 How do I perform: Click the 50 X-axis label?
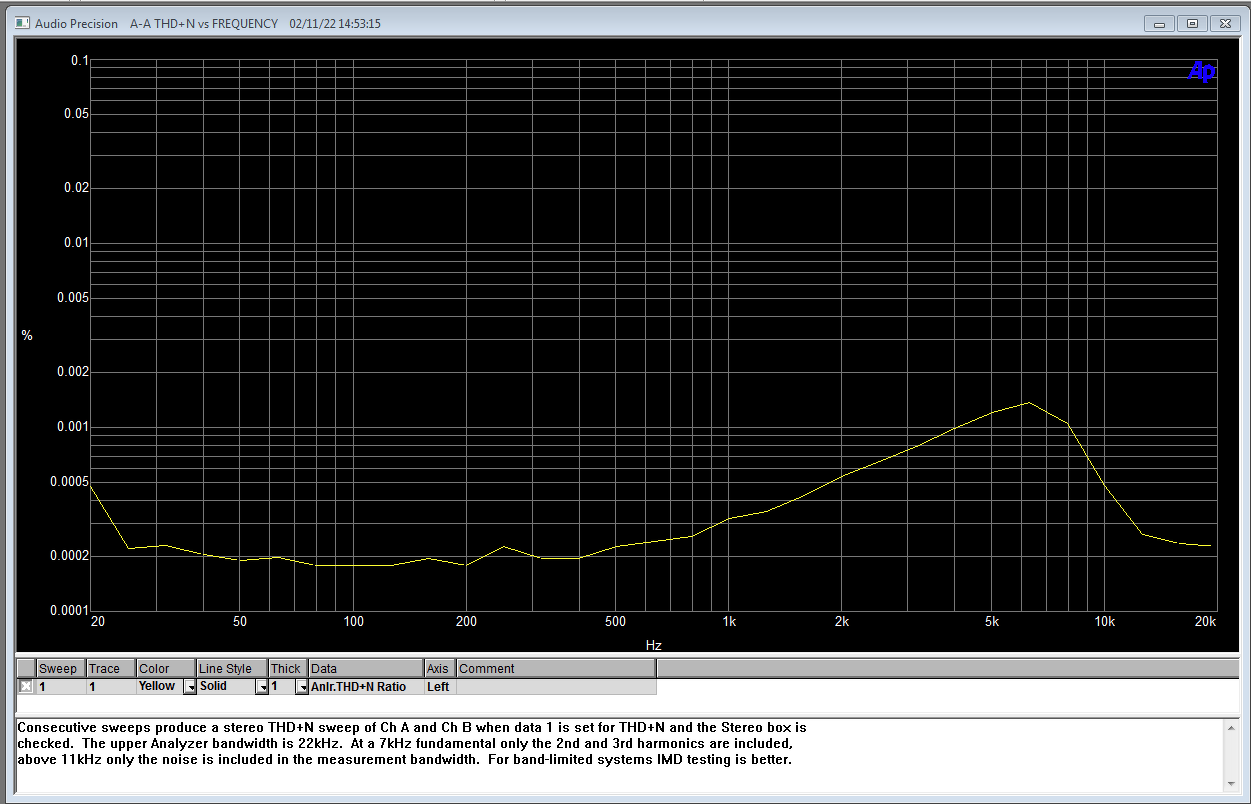(x=239, y=622)
